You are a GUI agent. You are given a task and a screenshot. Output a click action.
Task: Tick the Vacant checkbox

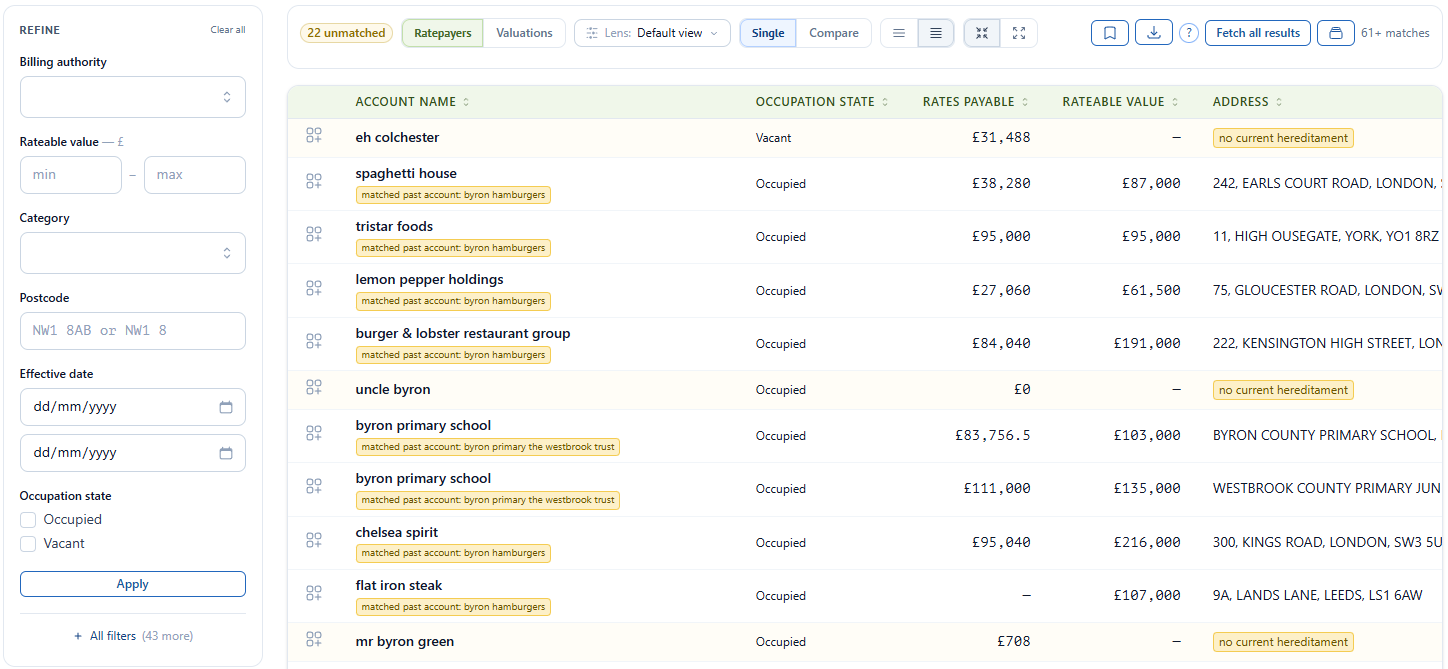(x=29, y=544)
